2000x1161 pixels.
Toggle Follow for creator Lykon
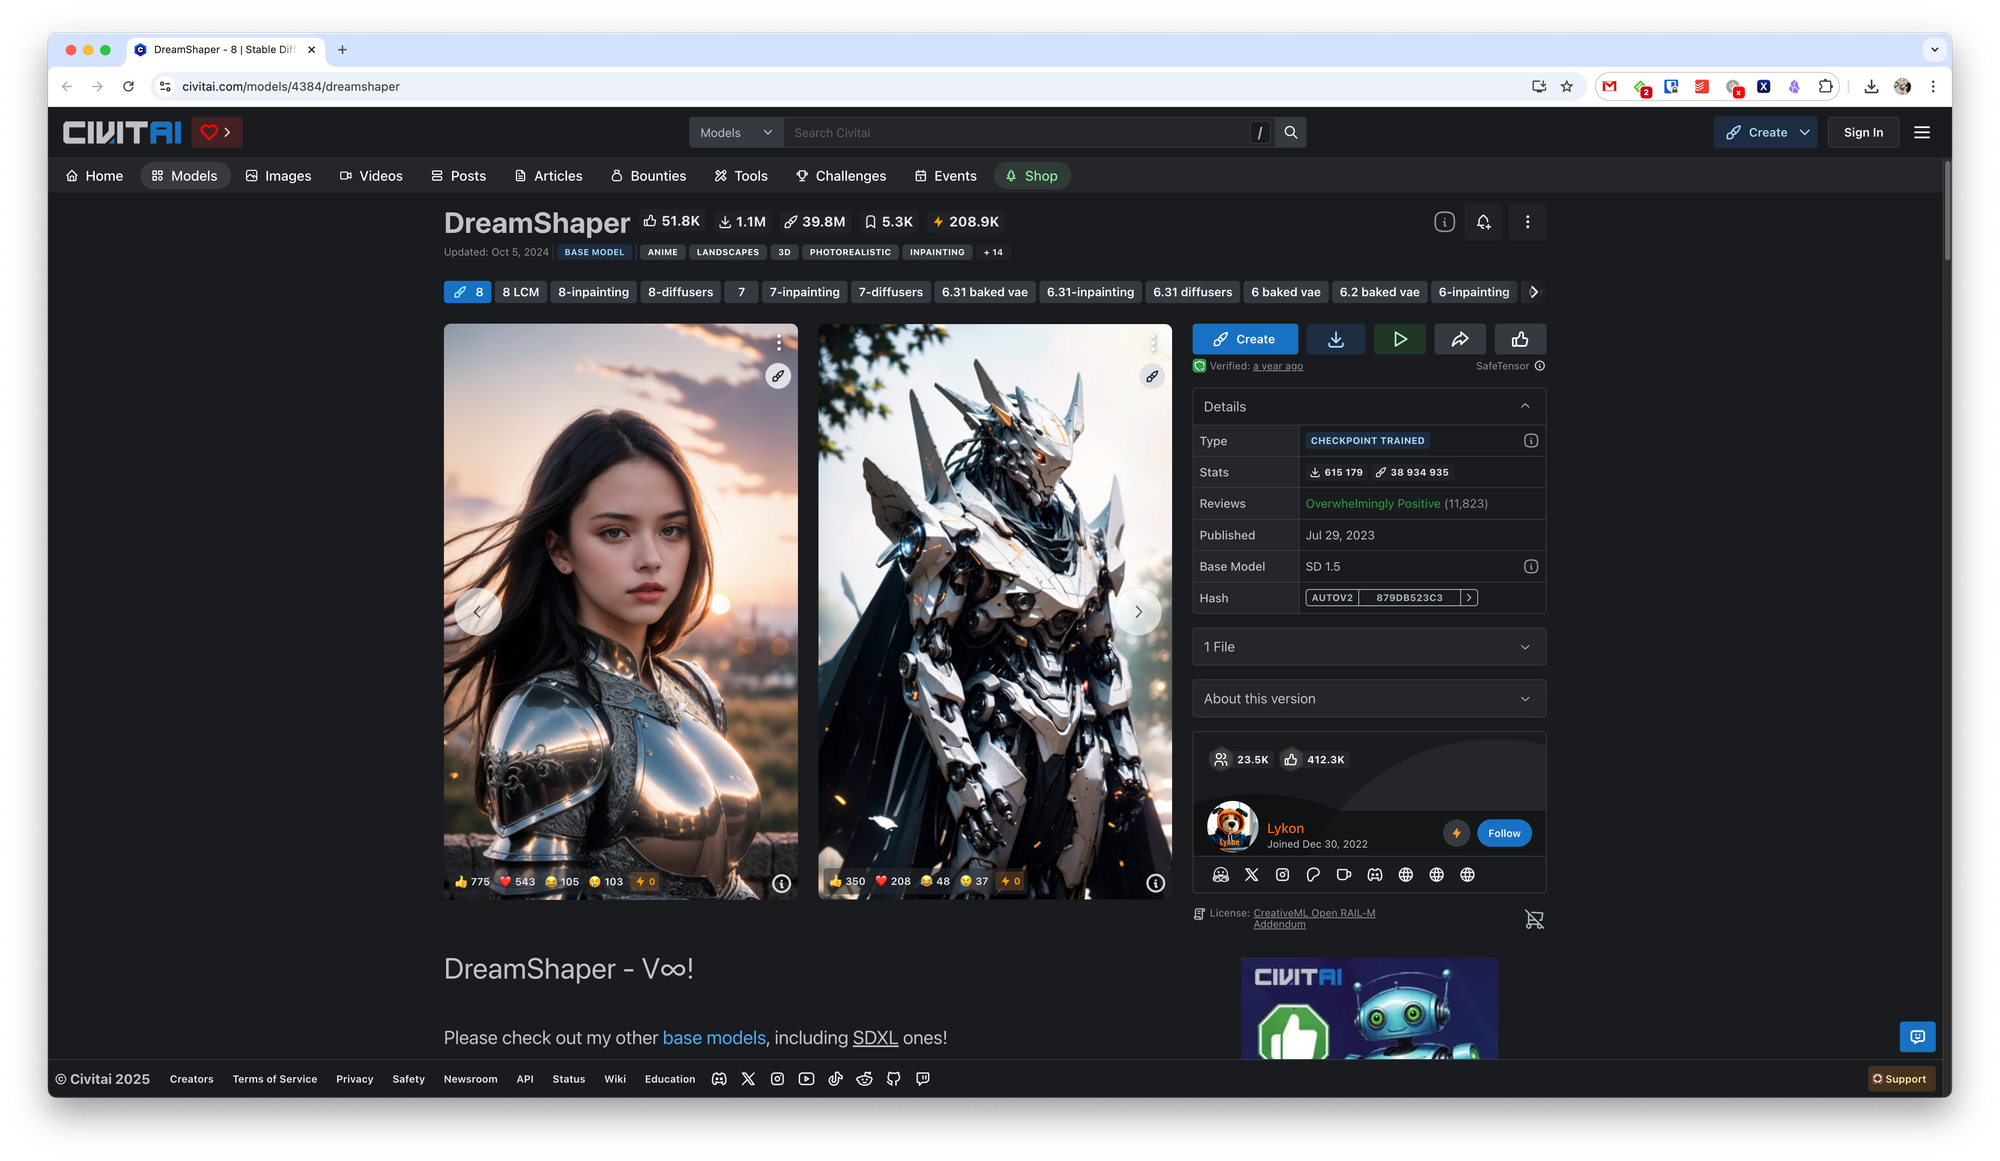click(x=1503, y=833)
